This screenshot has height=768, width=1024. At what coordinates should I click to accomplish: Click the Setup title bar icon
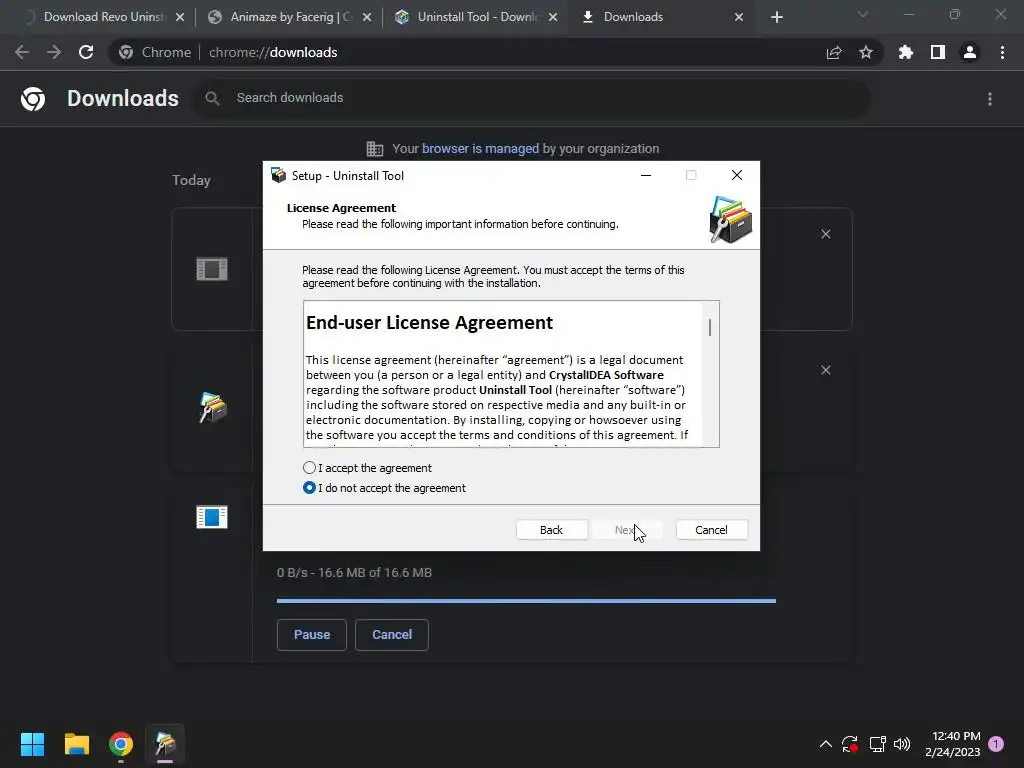point(279,175)
